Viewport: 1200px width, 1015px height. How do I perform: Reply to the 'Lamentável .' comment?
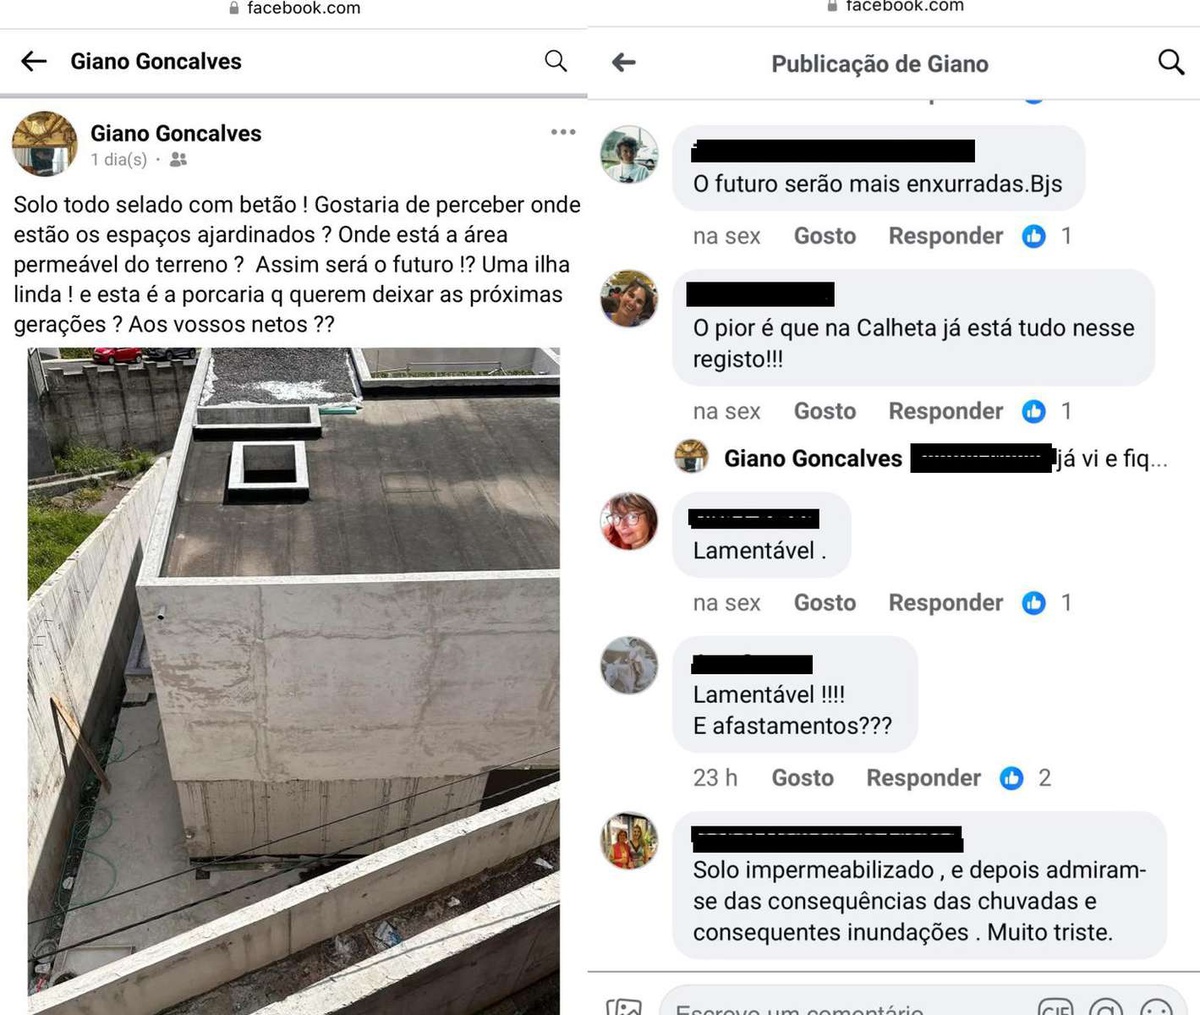tap(946, 603)
